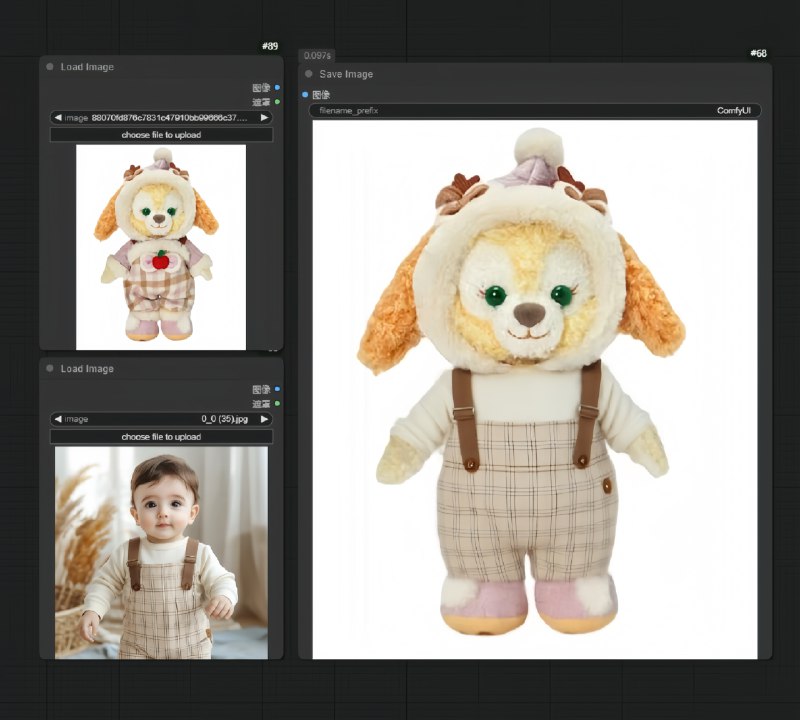Select next image in top Load Image node
Viewport: 800px width, 720px height.
(264, 118)
